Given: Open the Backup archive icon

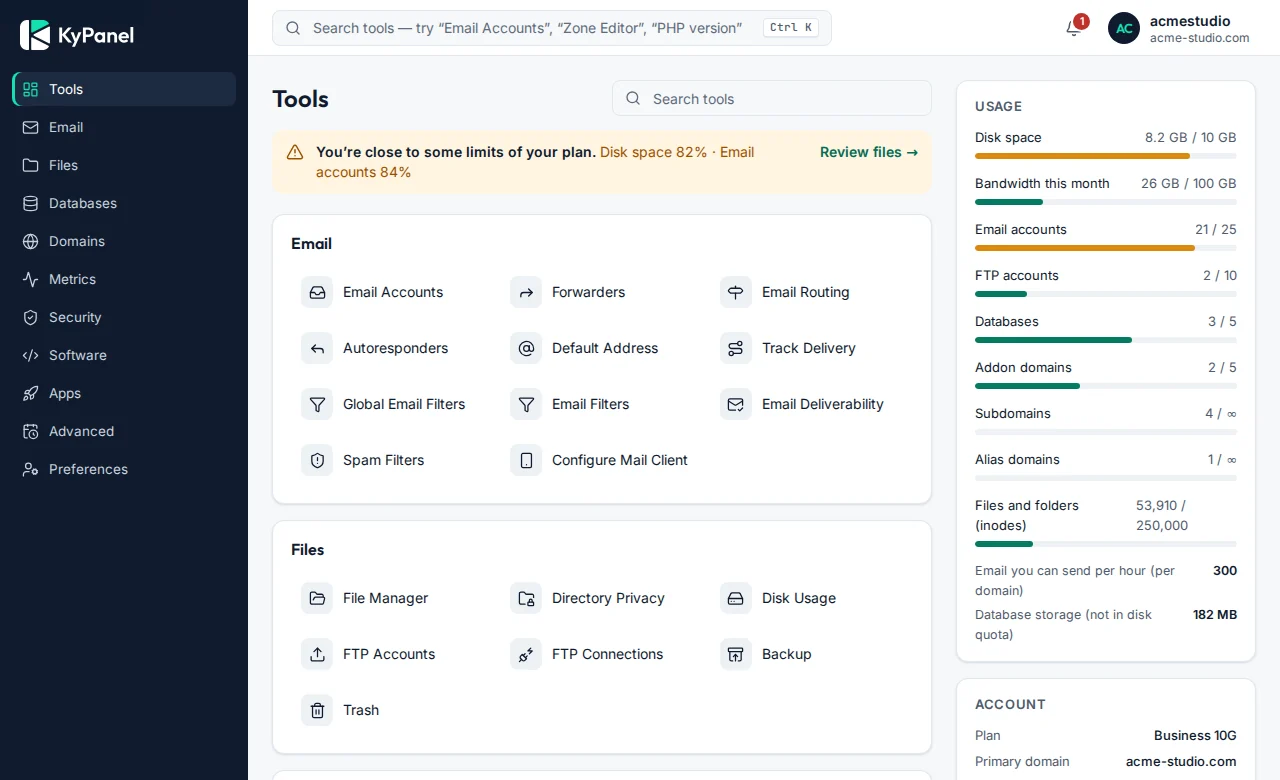Looking at the screenshot, I should [x=736, y=654].
